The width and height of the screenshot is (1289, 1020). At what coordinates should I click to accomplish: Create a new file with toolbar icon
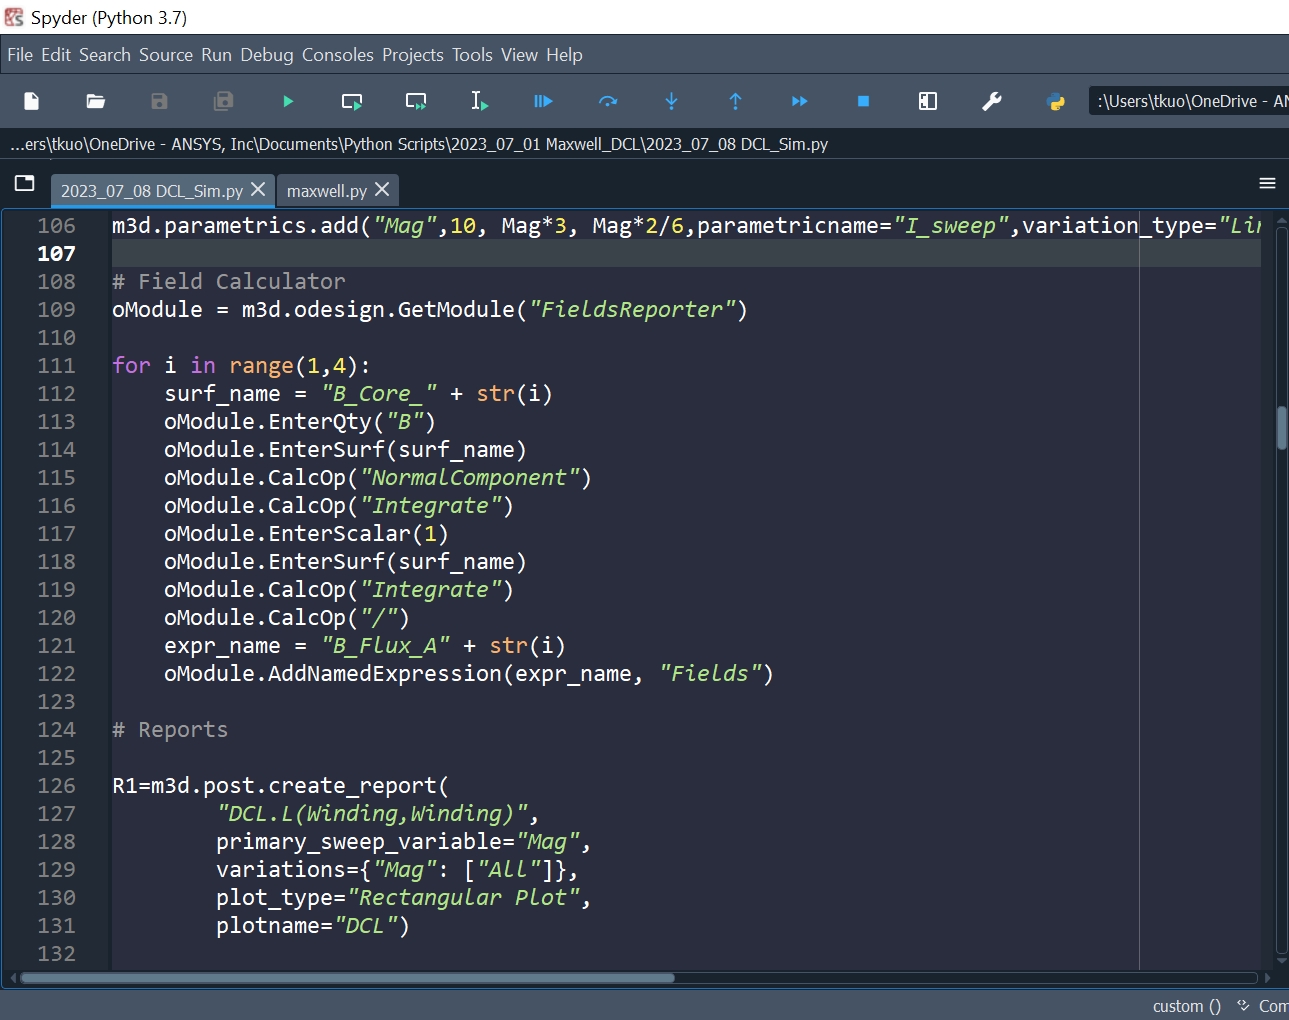pos(31,101)
